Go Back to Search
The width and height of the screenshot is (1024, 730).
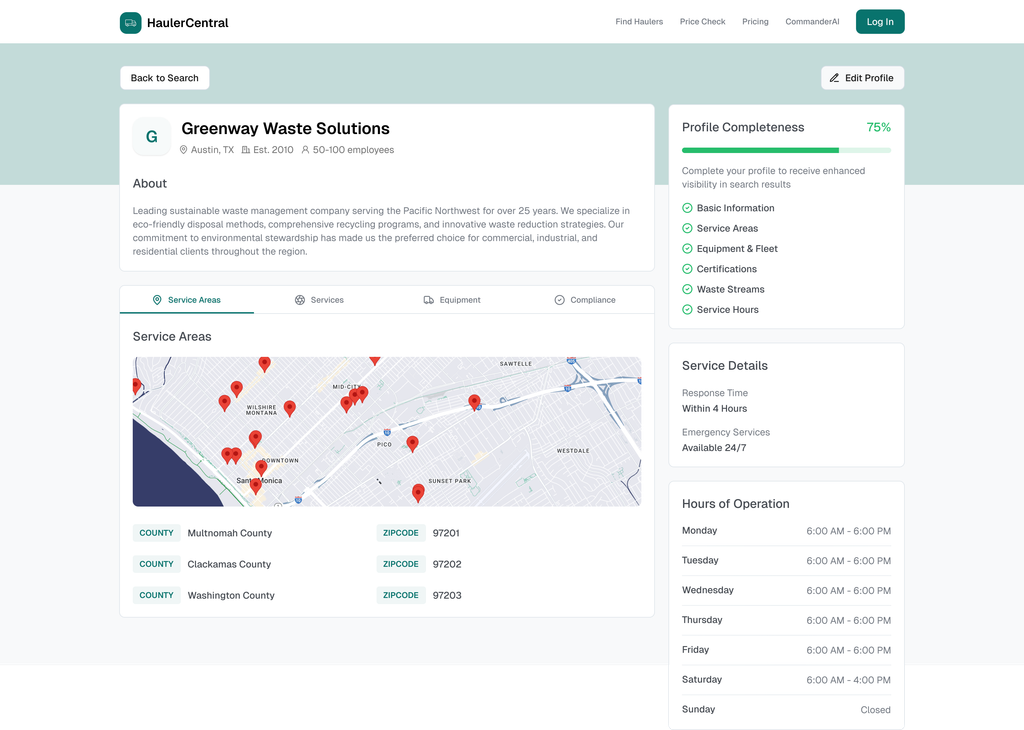point(165,78)
